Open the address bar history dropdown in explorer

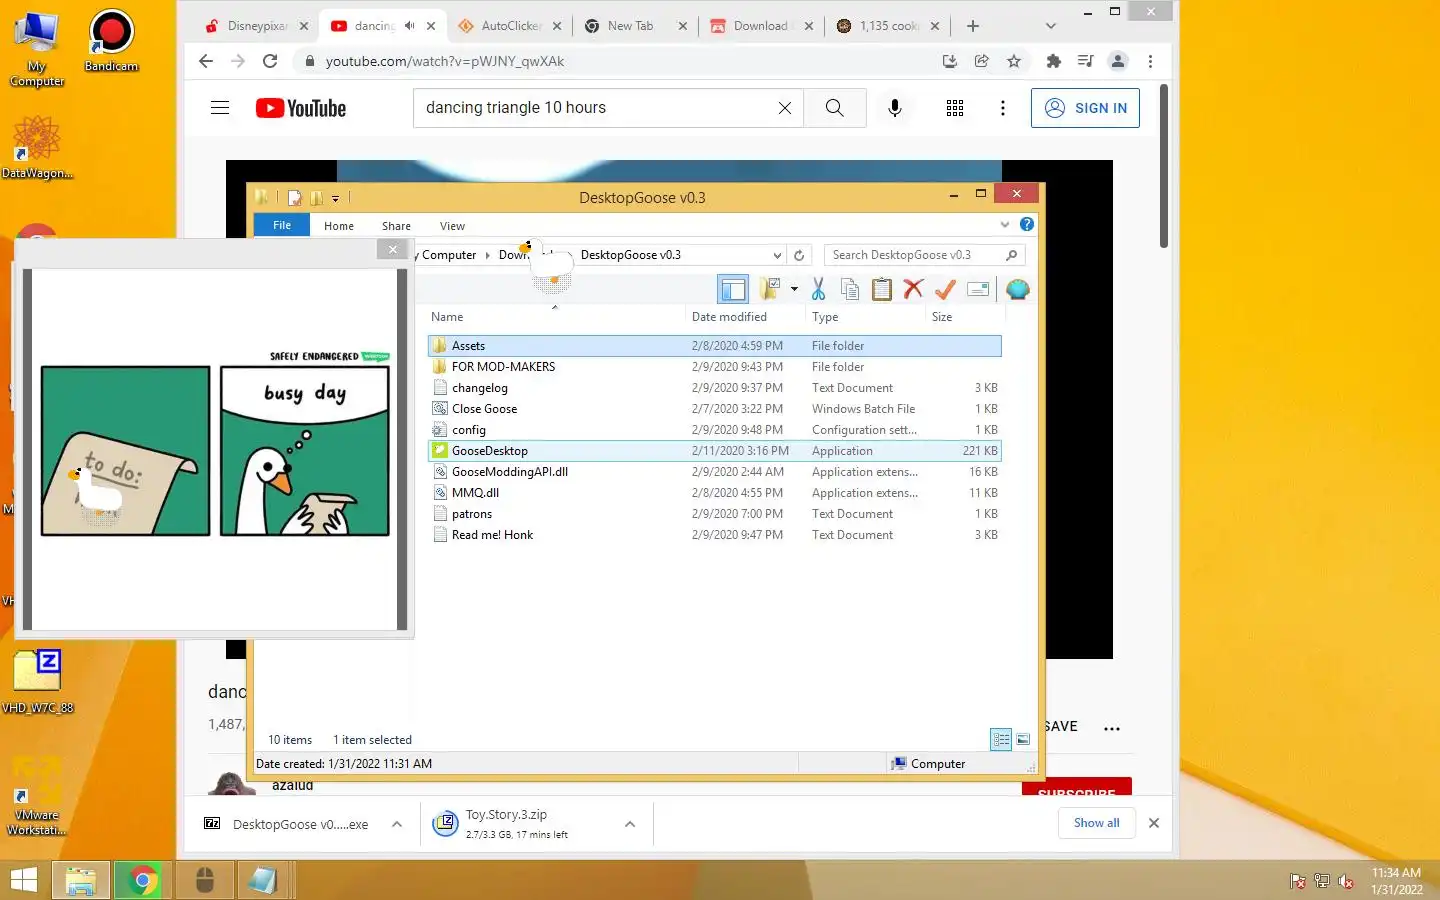777,255
